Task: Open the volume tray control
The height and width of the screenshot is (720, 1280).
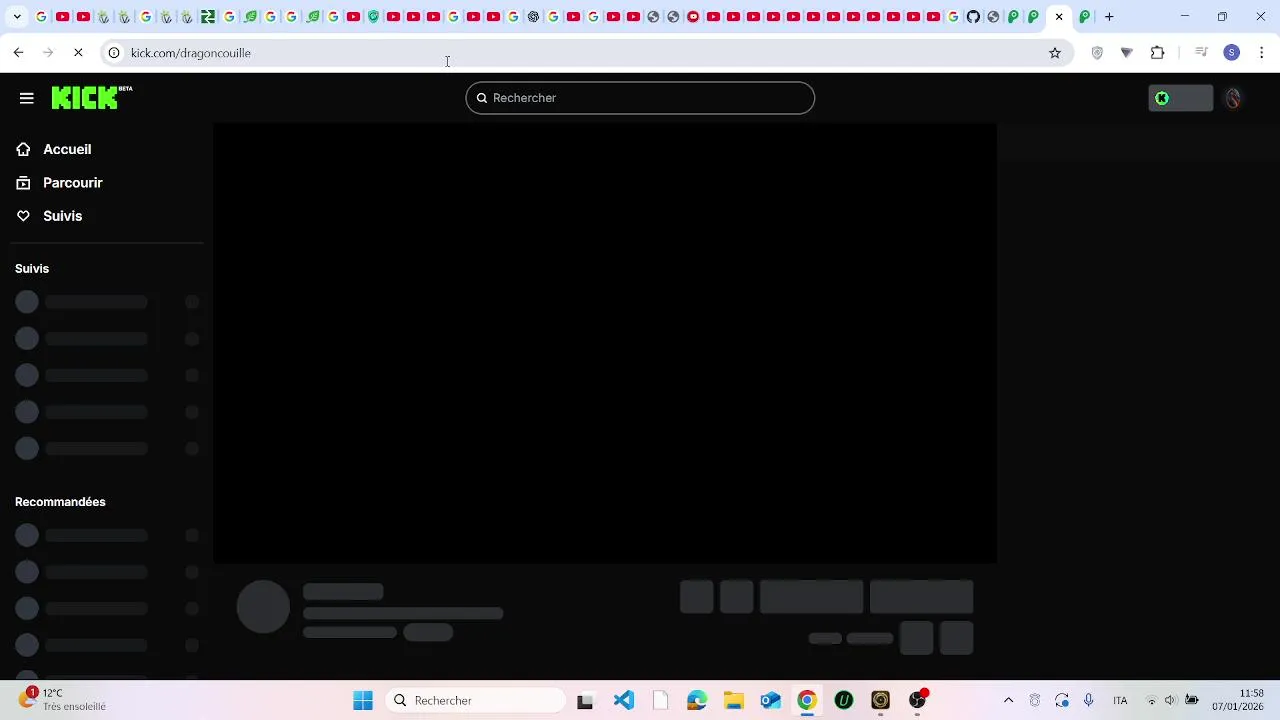Action: pyautogui.click(x=1171, y=700)
